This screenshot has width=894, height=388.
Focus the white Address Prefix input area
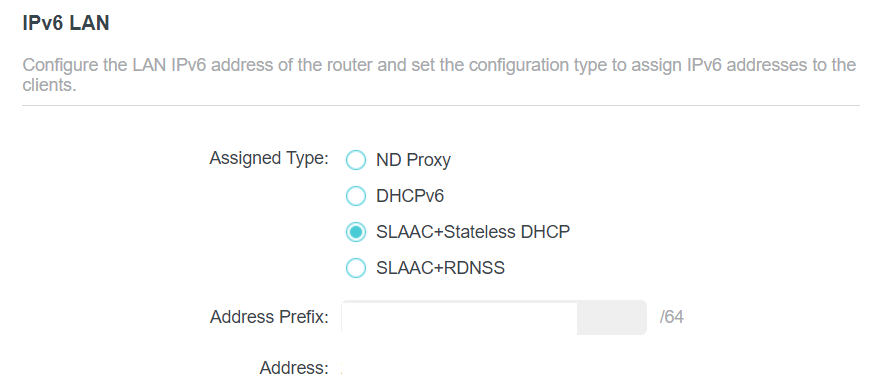tap(459, 317)
